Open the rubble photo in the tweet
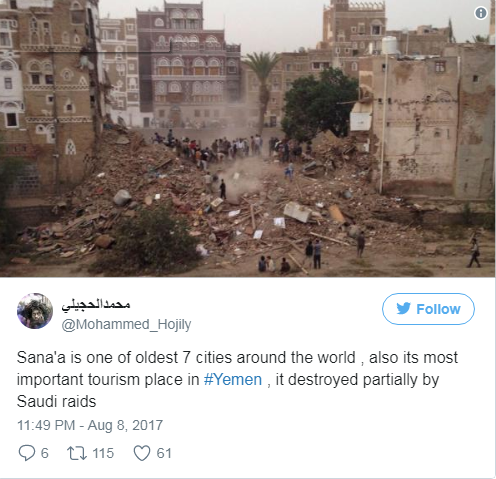The width and height of the screenshot is (496, 479). pos(248,138)
